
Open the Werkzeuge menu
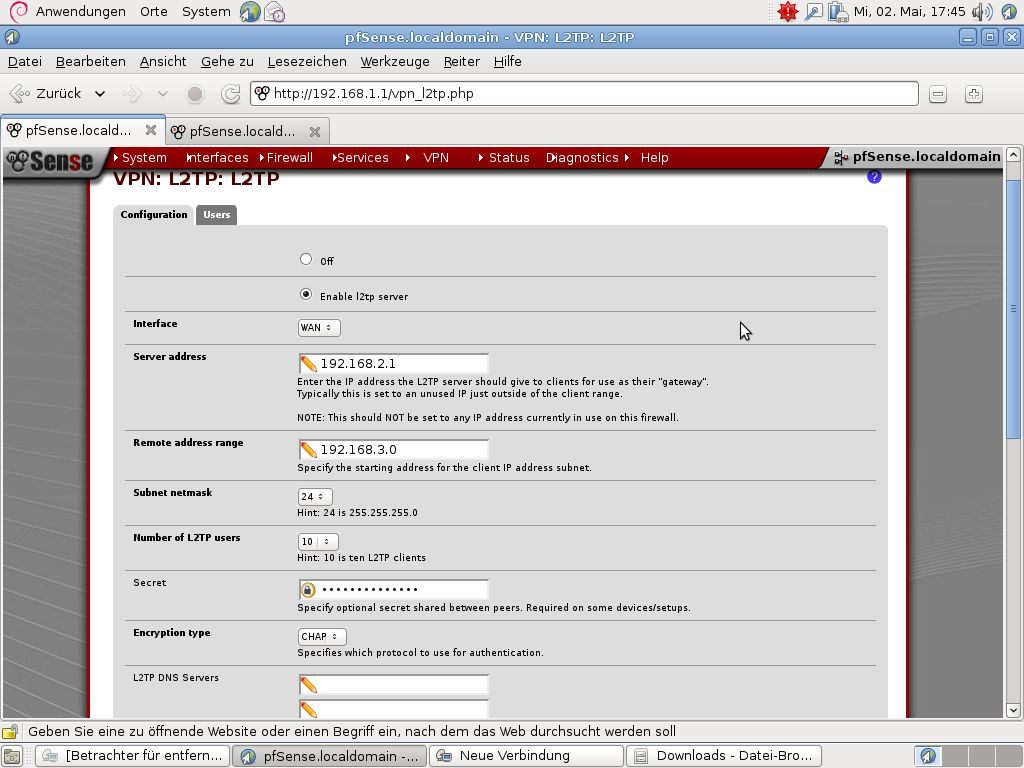395,61
